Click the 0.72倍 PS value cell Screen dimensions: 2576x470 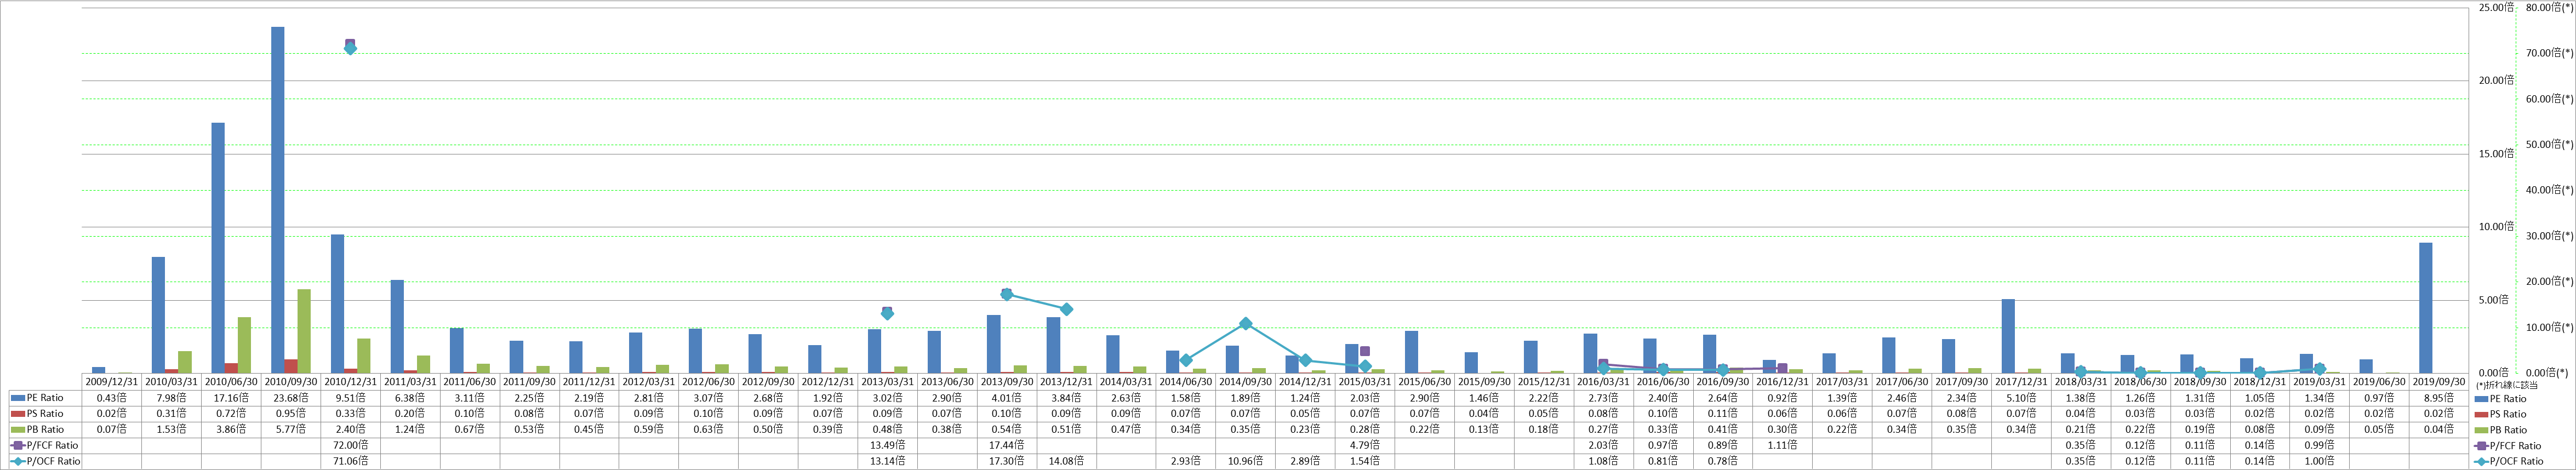click(231, 413)
